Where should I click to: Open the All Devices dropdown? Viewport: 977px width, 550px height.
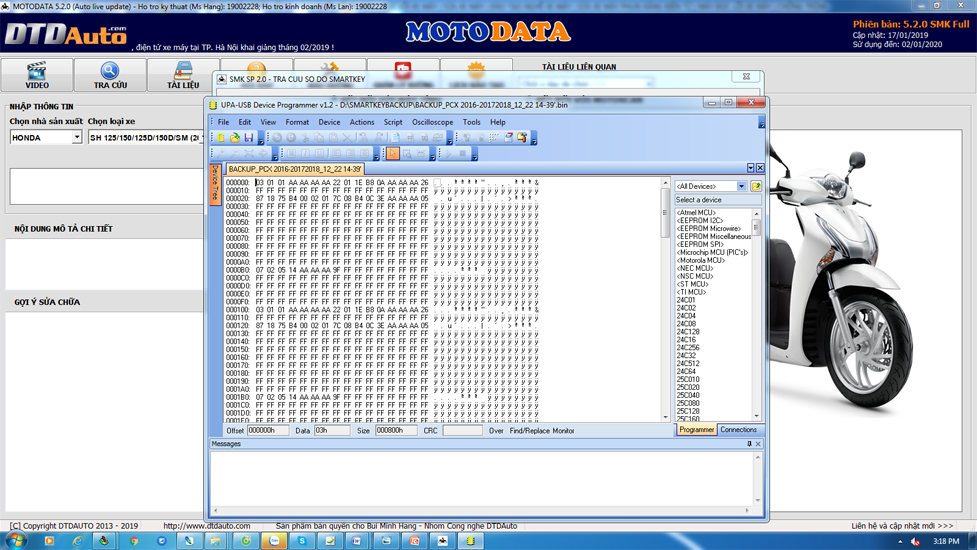741,186
